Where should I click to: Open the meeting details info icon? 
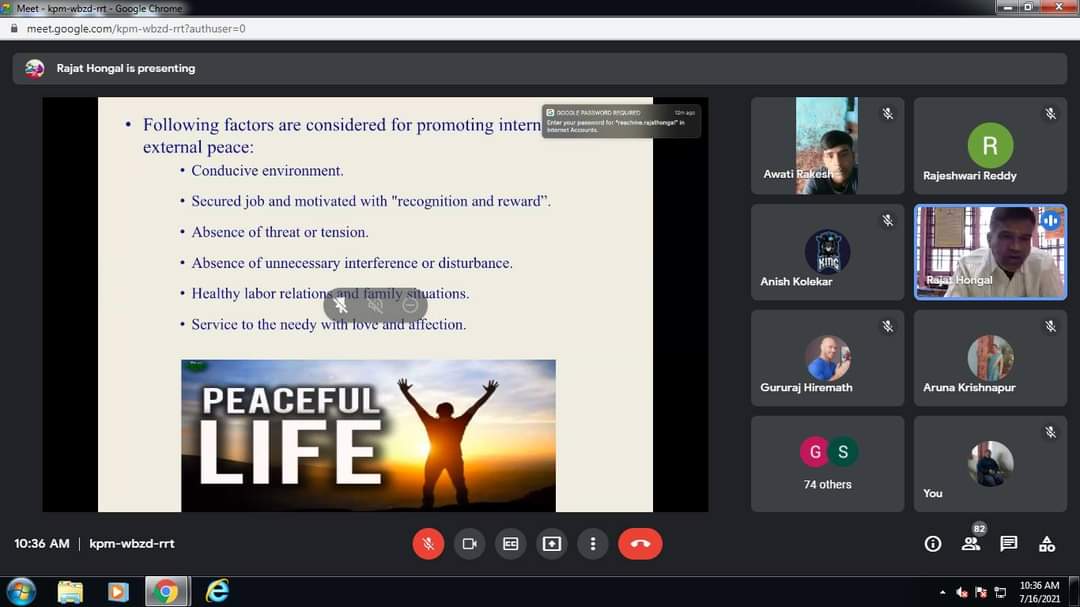932,543
